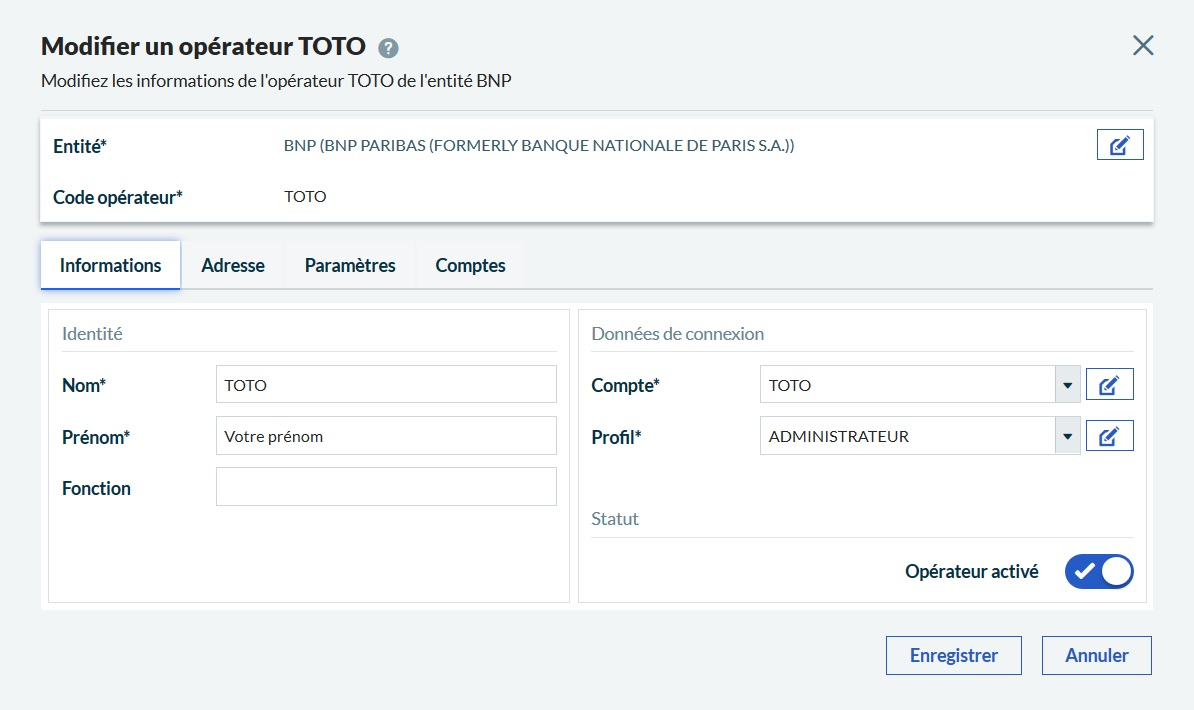Viewport: 1194px width, 710px height.
Task: Expand the Compte dropdown arrow
Action: point(1067,385)
